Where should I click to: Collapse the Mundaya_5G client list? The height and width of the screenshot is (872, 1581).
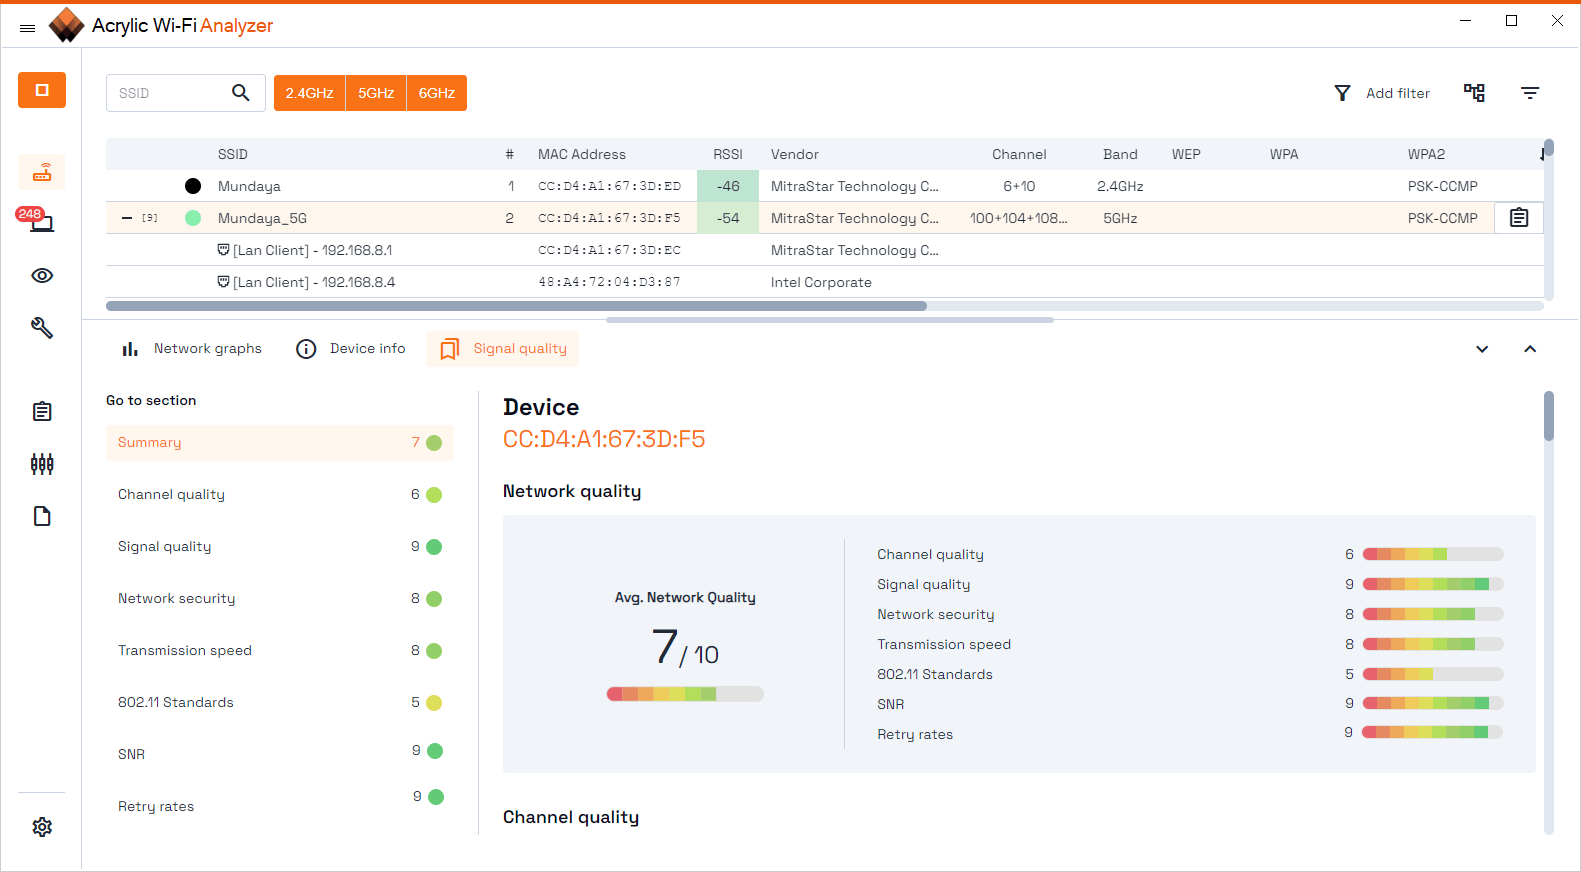coord(127,218)
